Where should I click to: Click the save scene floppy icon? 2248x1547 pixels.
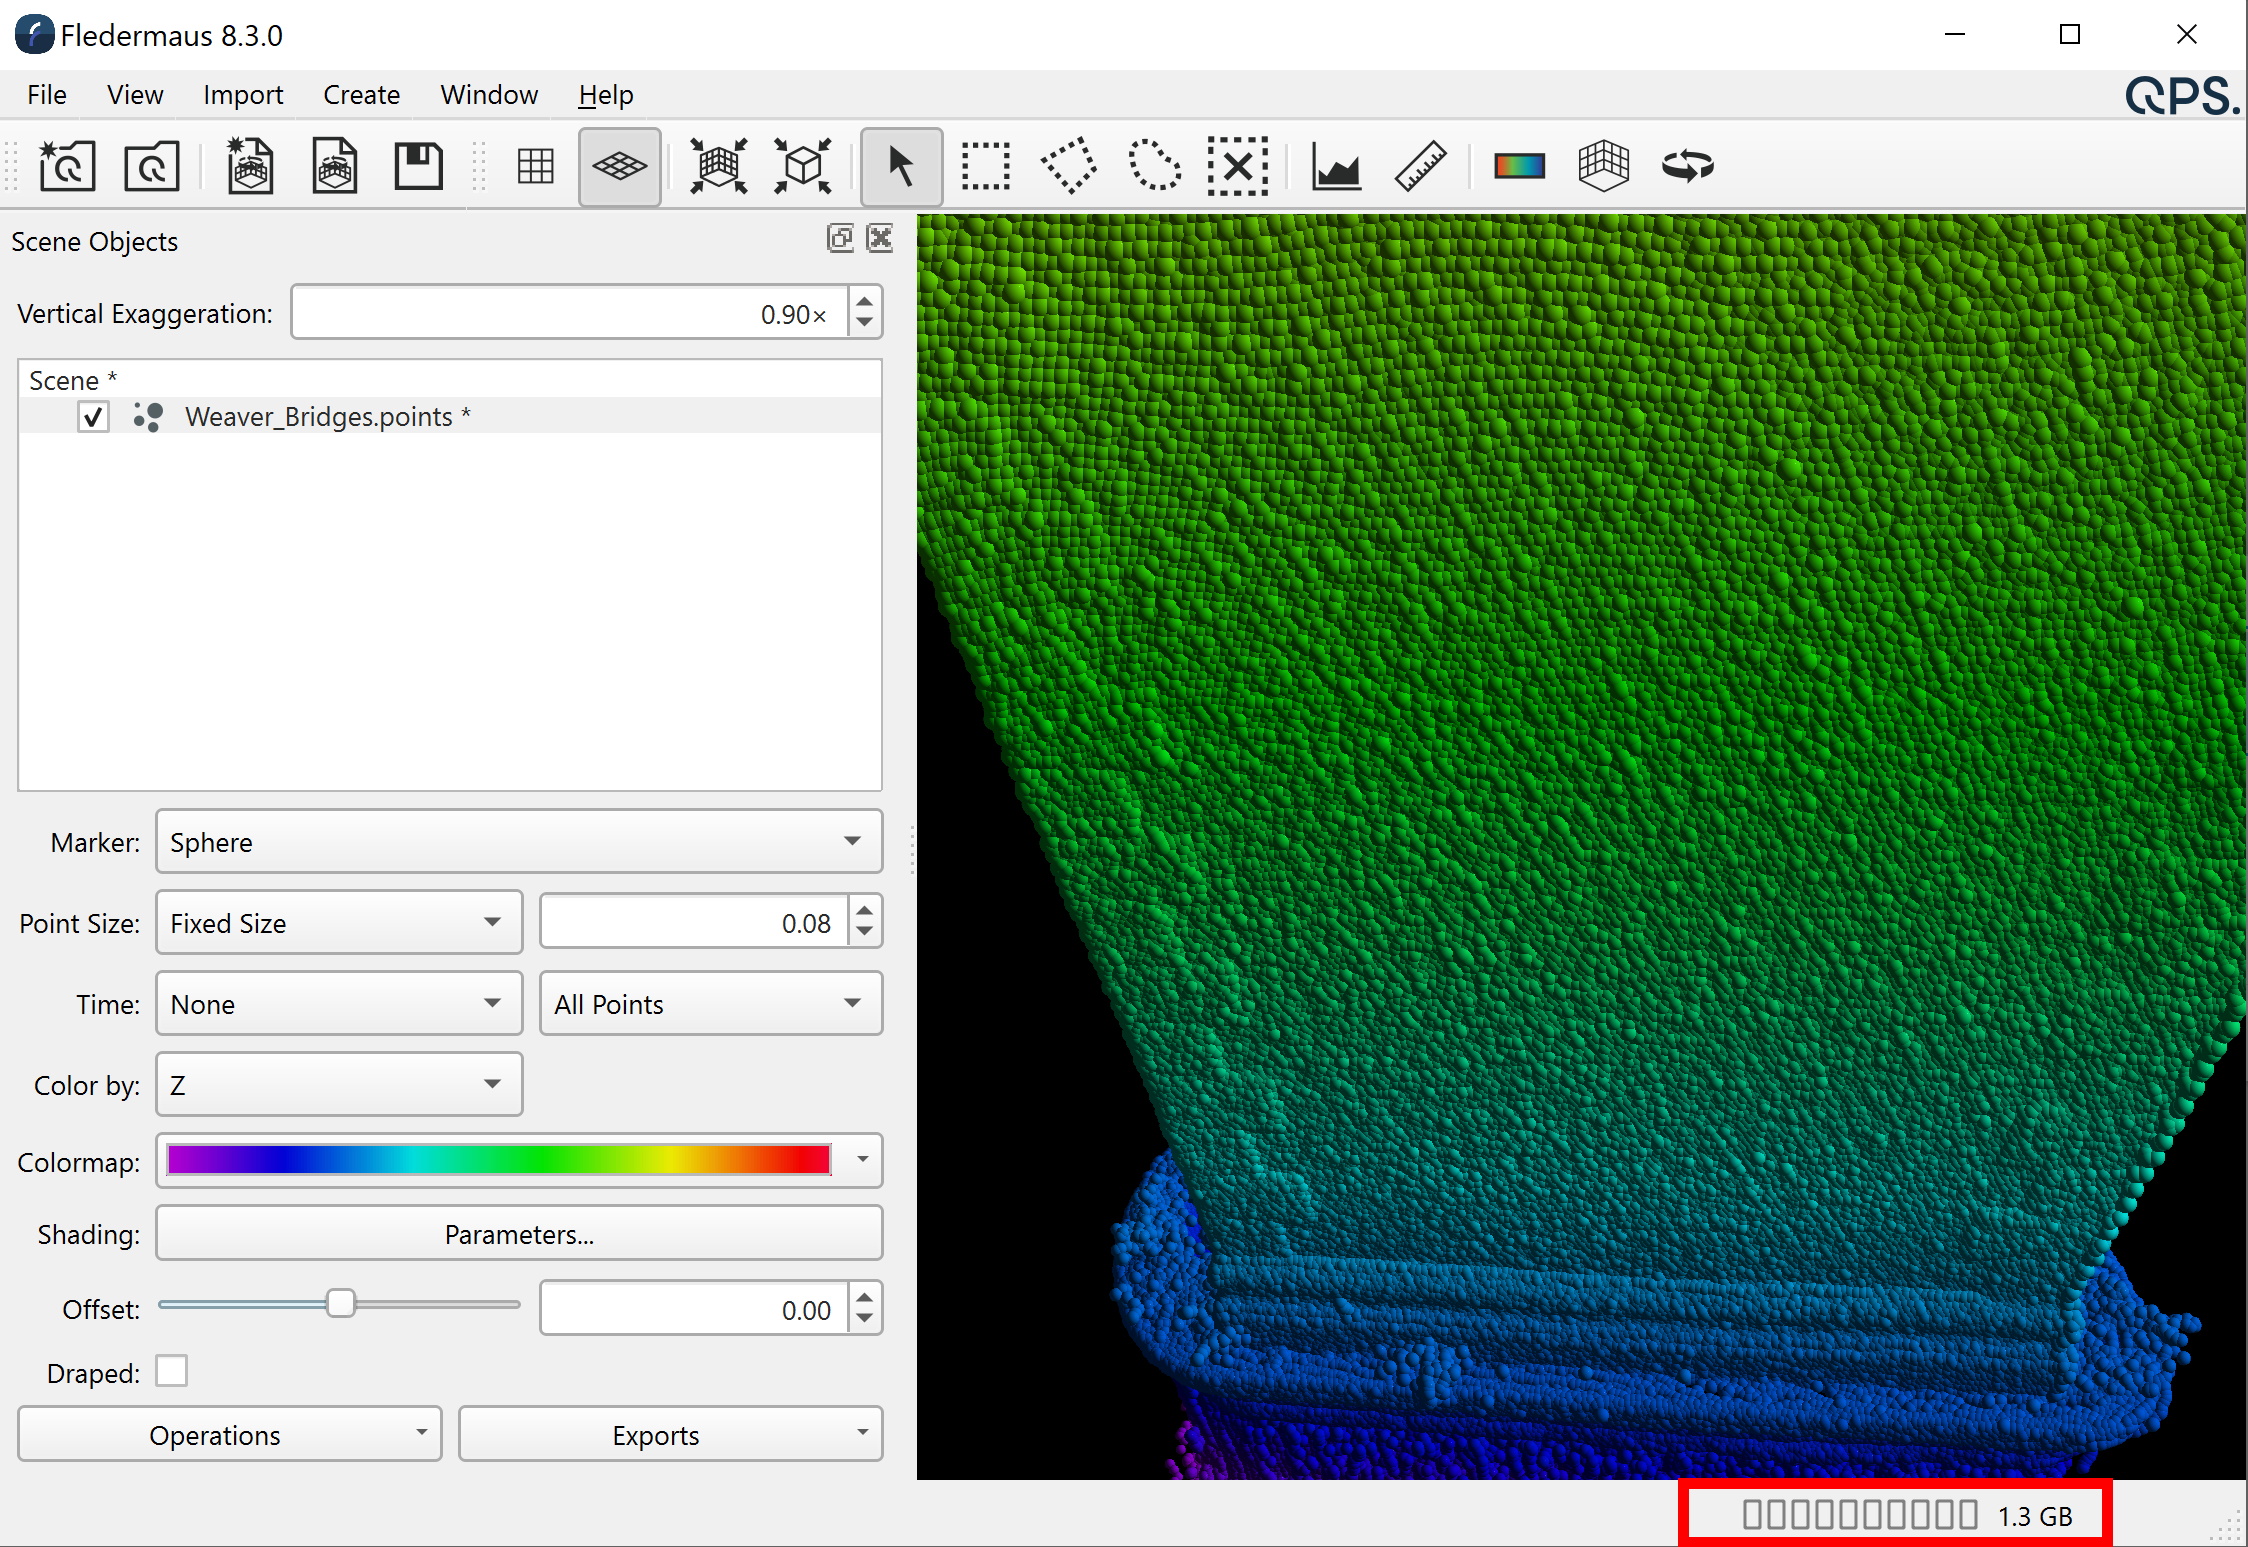tap(418, 166)
